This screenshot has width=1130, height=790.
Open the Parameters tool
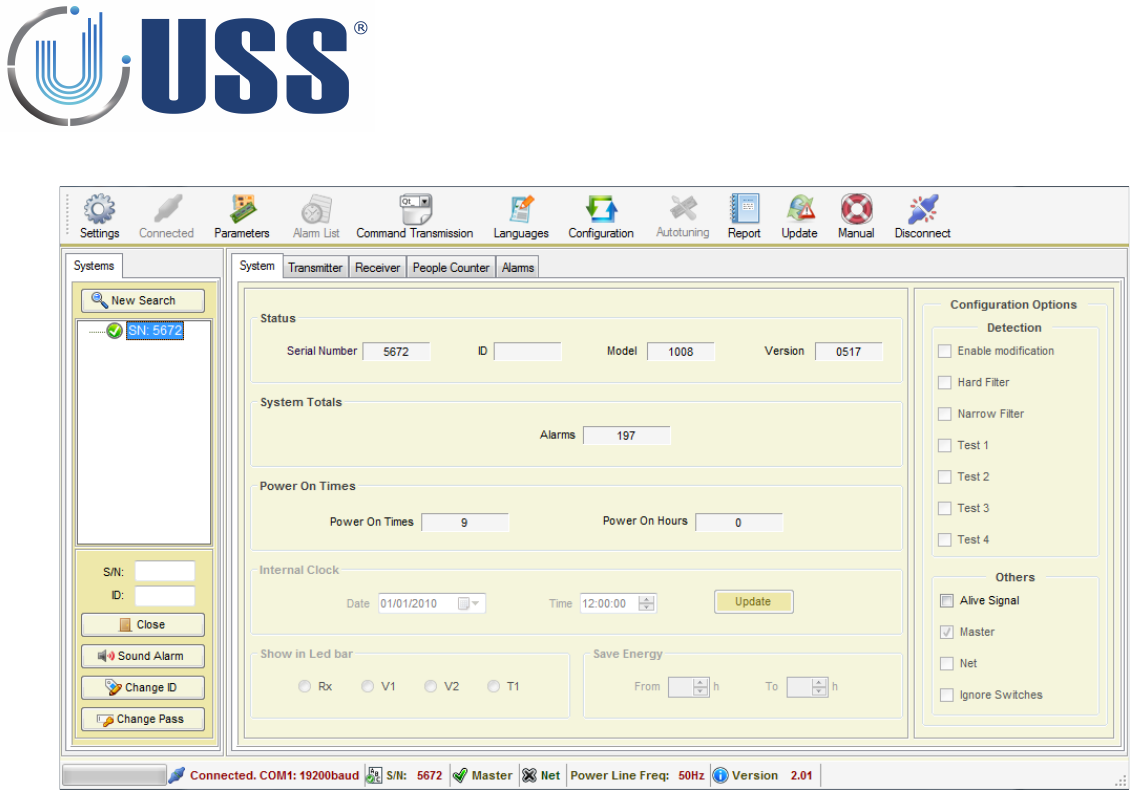(241, 216)
